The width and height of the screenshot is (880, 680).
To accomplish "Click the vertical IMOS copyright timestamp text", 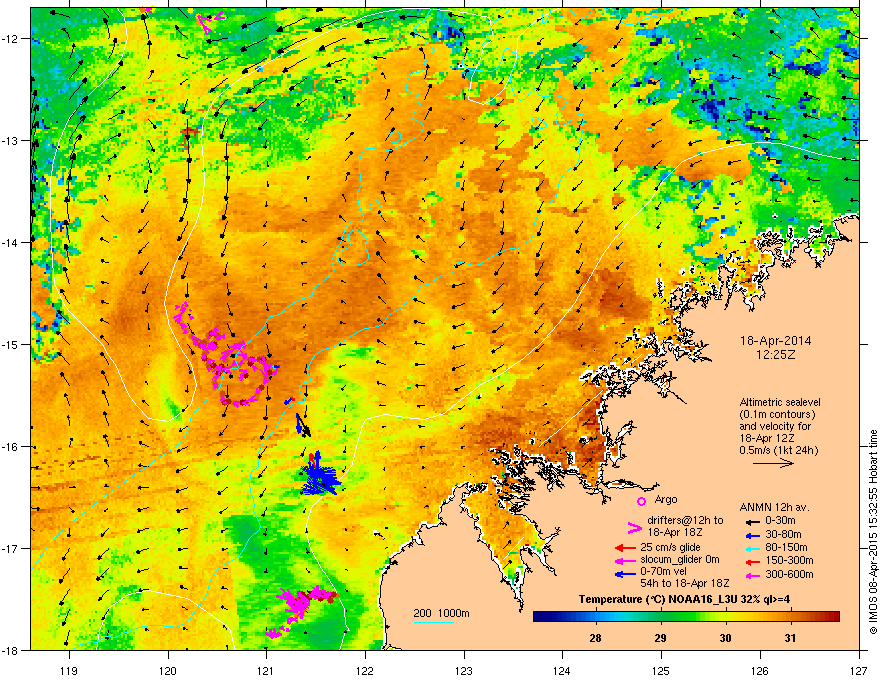I will tap(873, 531).
